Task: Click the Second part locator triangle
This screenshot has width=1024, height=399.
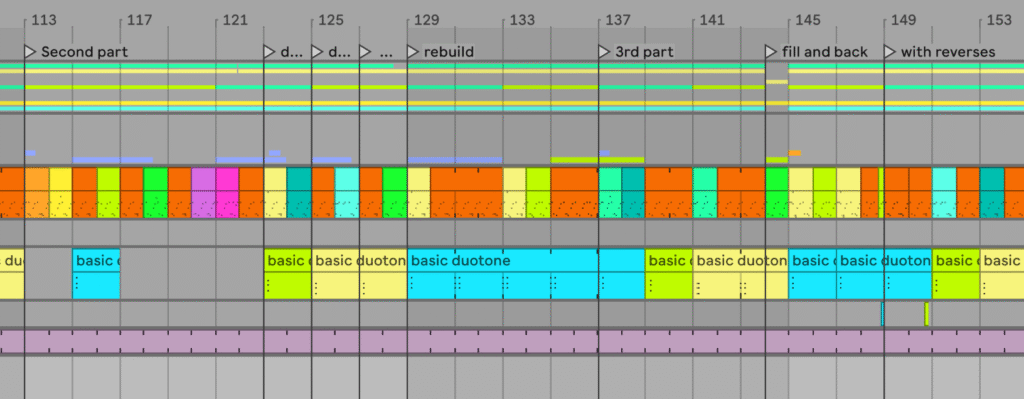Action: 30,52
